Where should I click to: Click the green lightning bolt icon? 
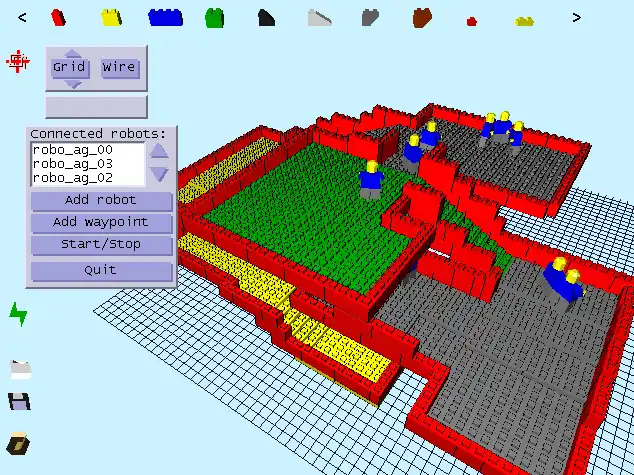click(x=18, y=314)
